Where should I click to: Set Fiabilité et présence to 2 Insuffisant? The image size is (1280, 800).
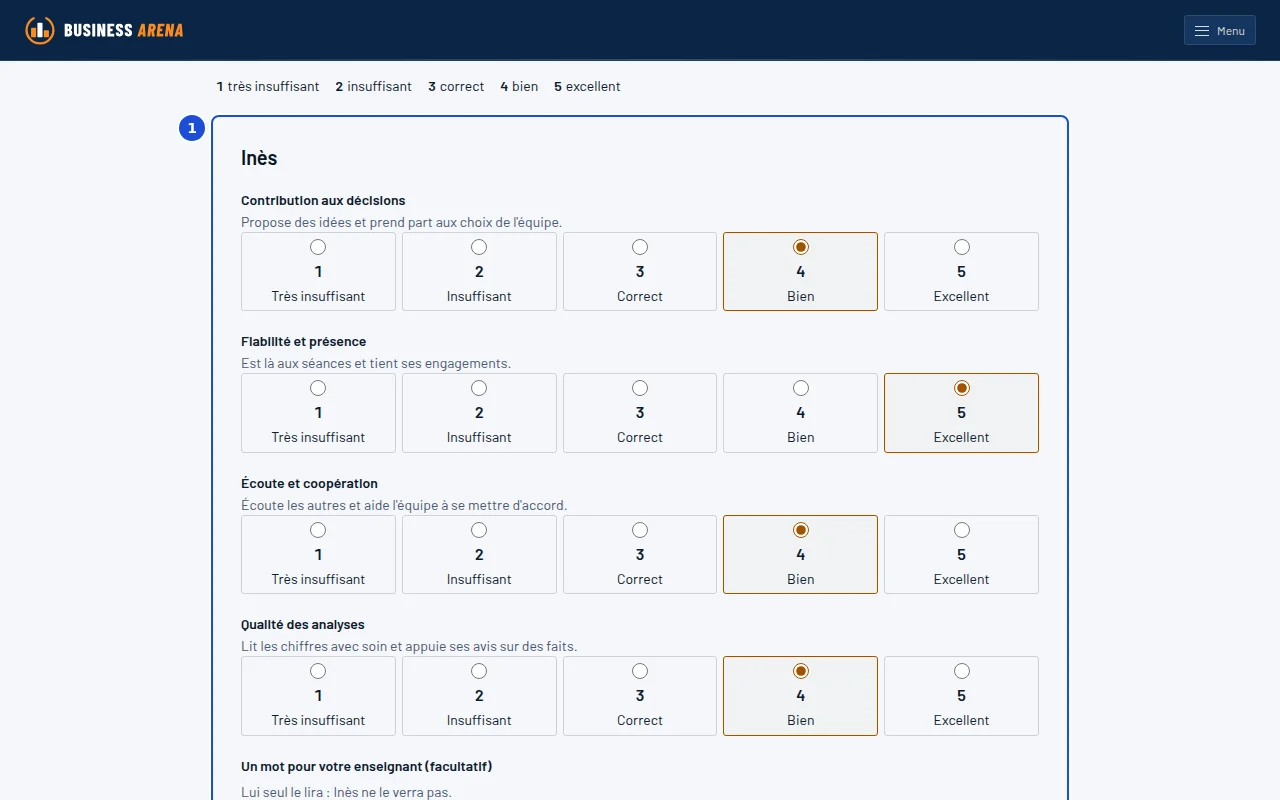tap(479, 413)
